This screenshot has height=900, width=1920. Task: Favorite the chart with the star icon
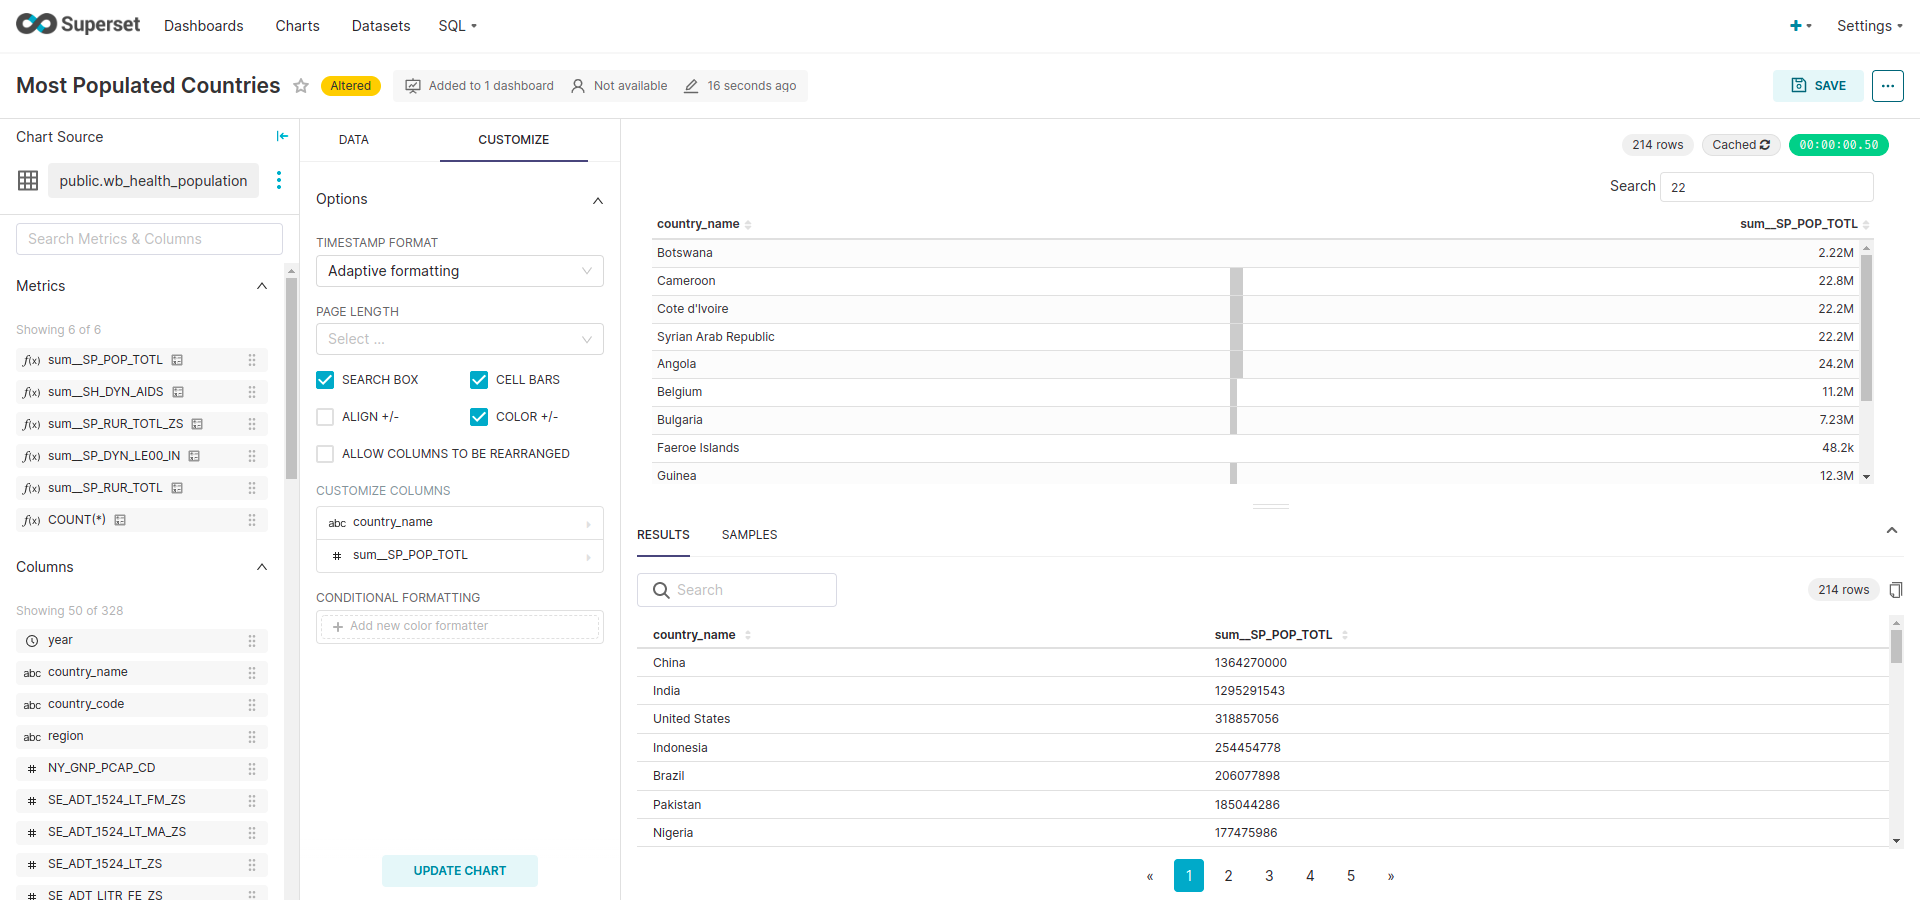[301, 86]
